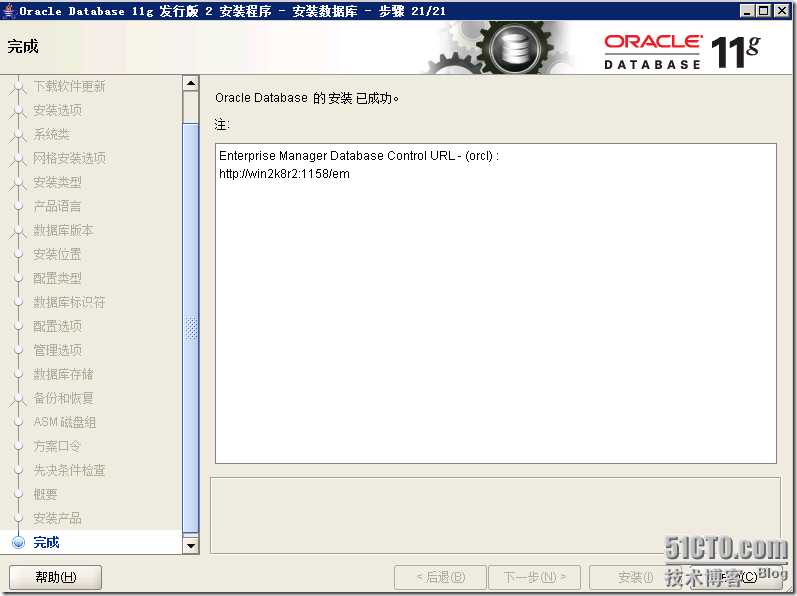
Task: Select the 安装选项 step
Action: point(57,110)
